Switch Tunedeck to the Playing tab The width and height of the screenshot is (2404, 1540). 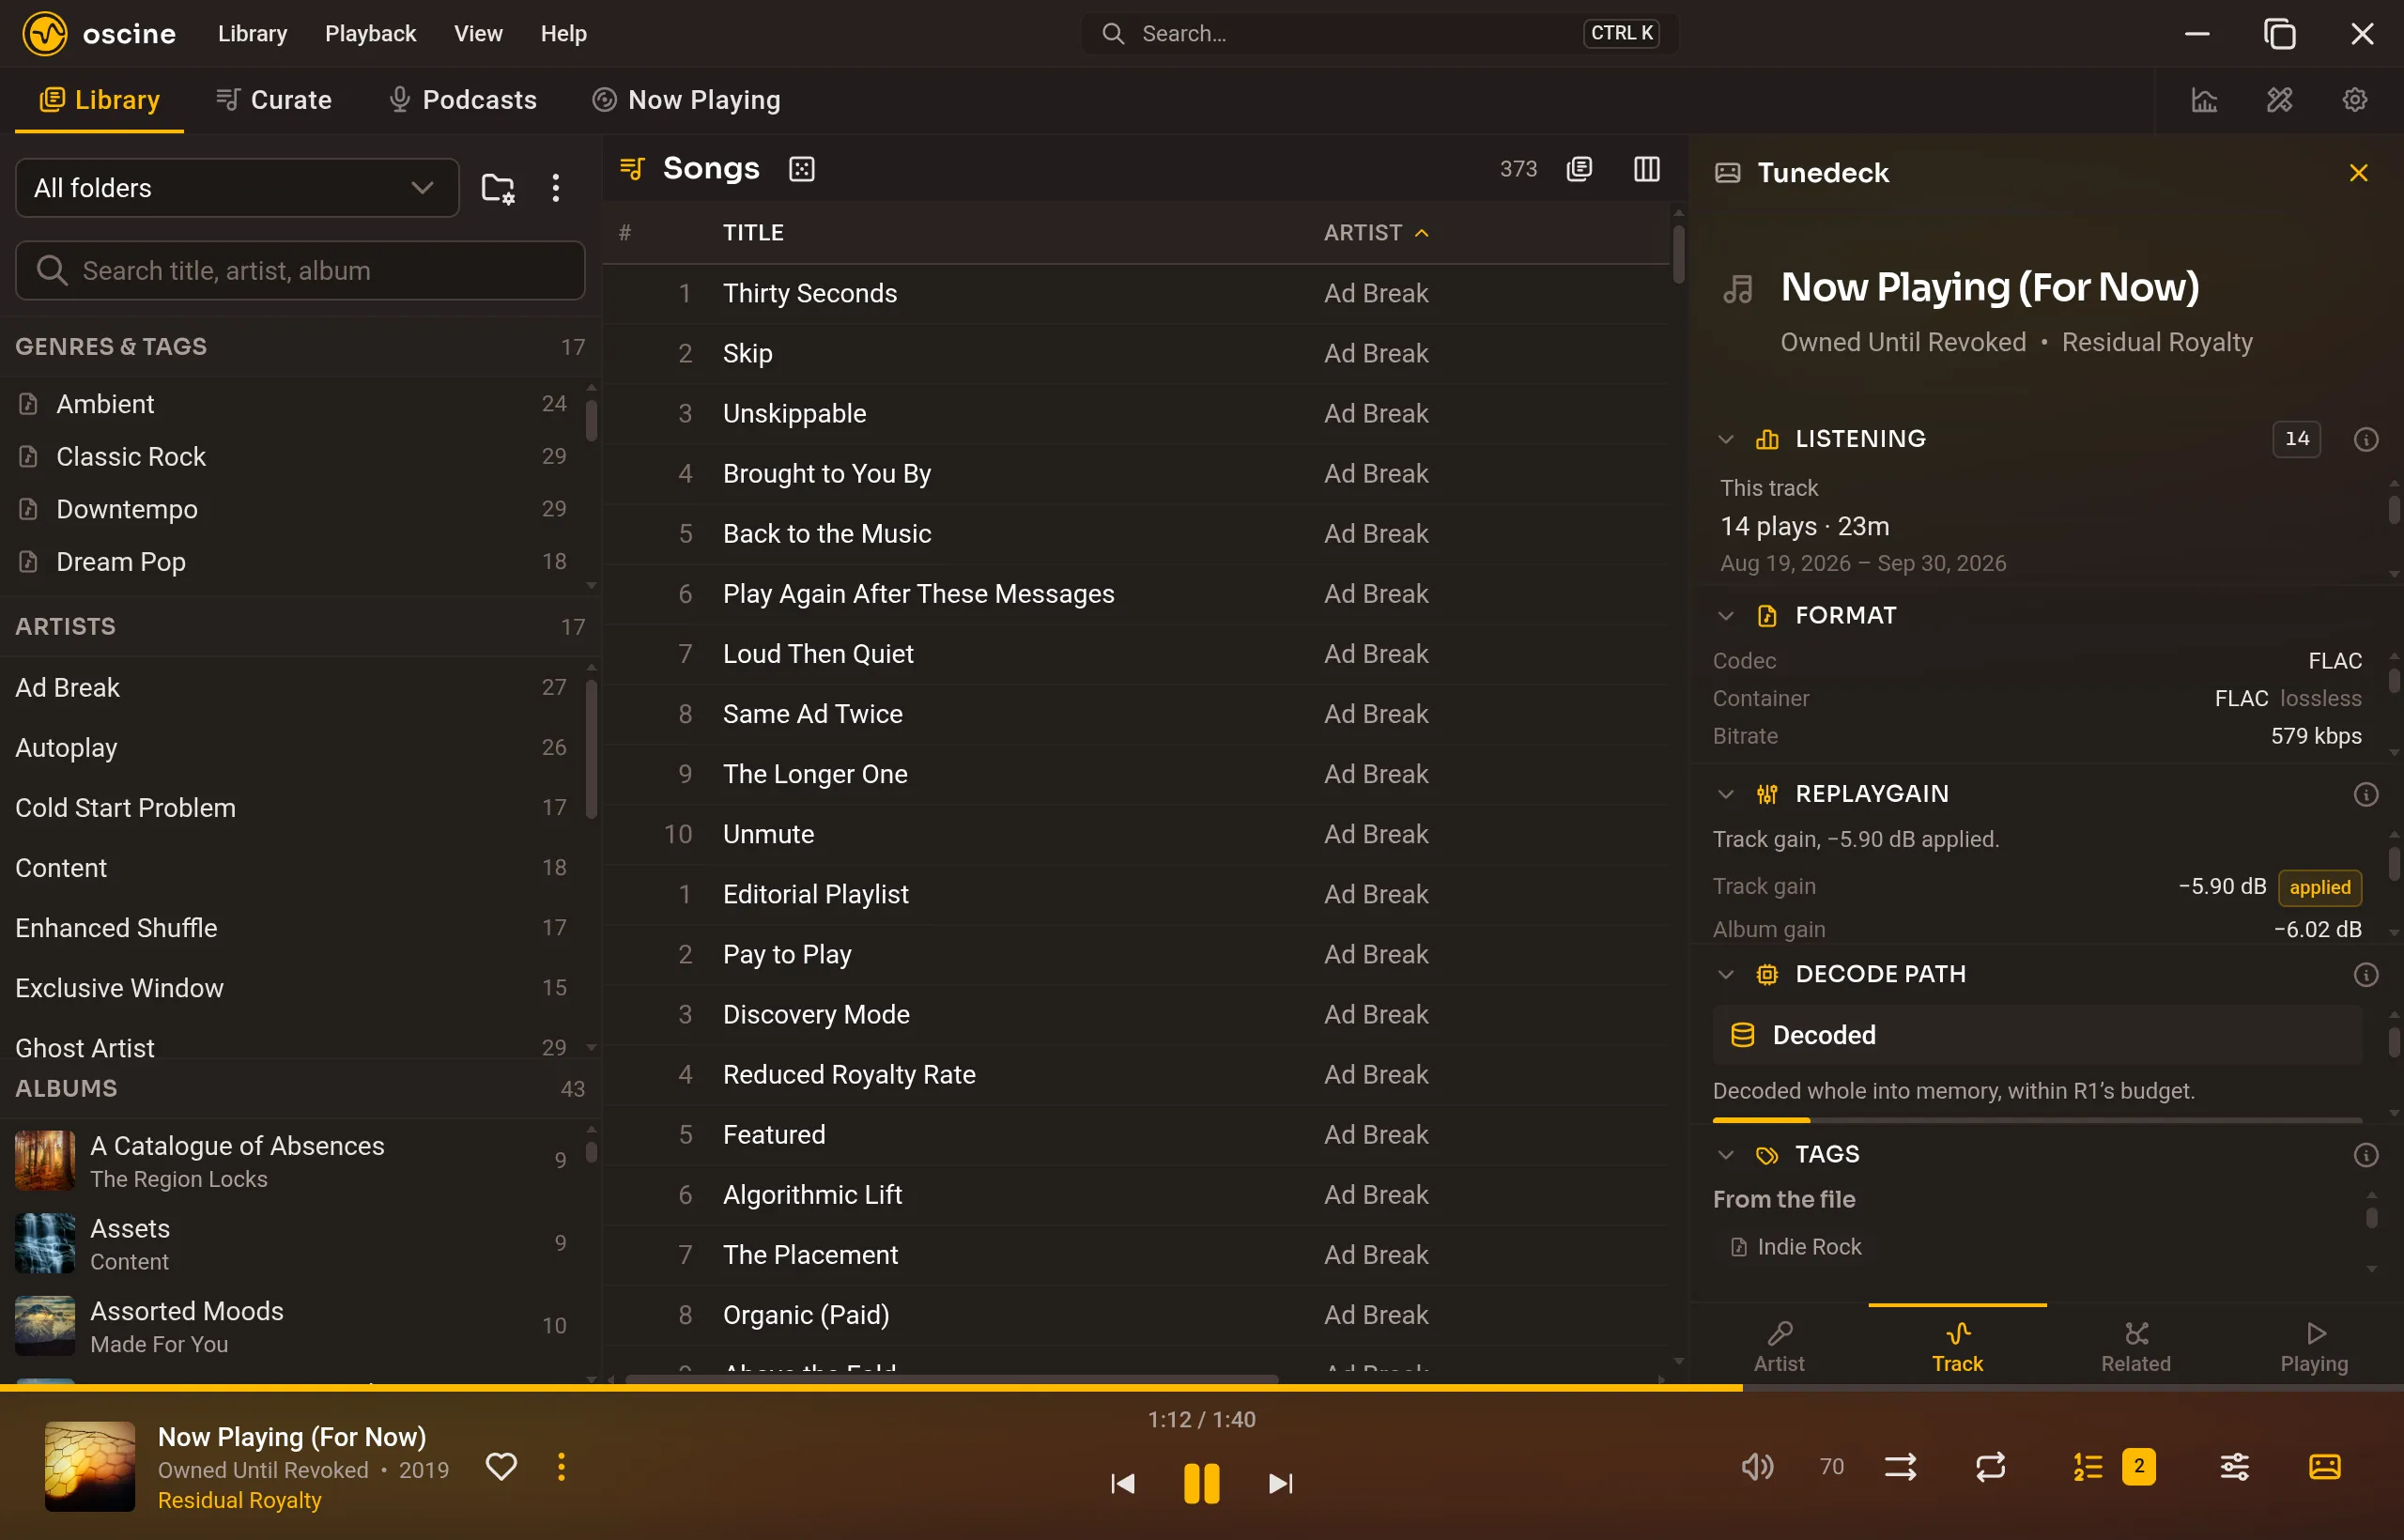pos(2314,1346)
